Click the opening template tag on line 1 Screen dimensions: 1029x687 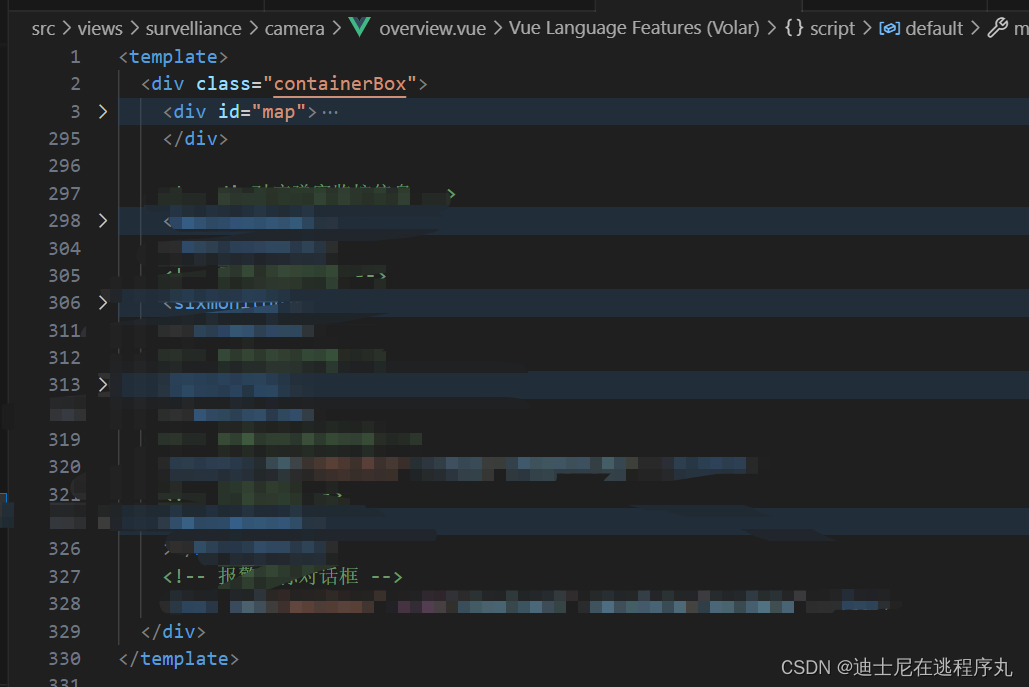(x=173, y=57)
